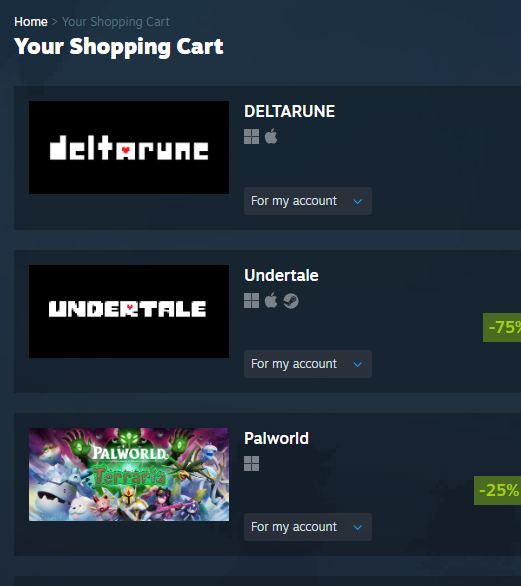Click the Windows platform icon under Undertale
521x586 pixels.
(x=251, y=300)
